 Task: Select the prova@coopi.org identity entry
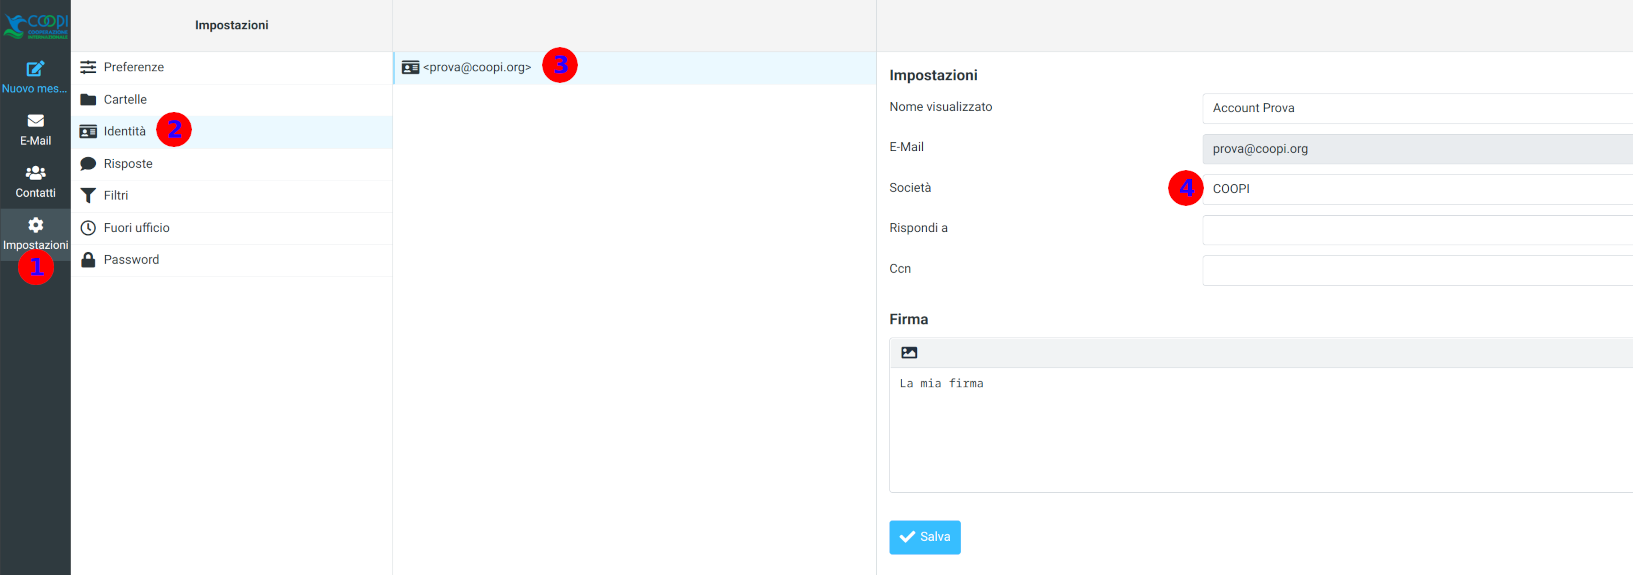476,68
